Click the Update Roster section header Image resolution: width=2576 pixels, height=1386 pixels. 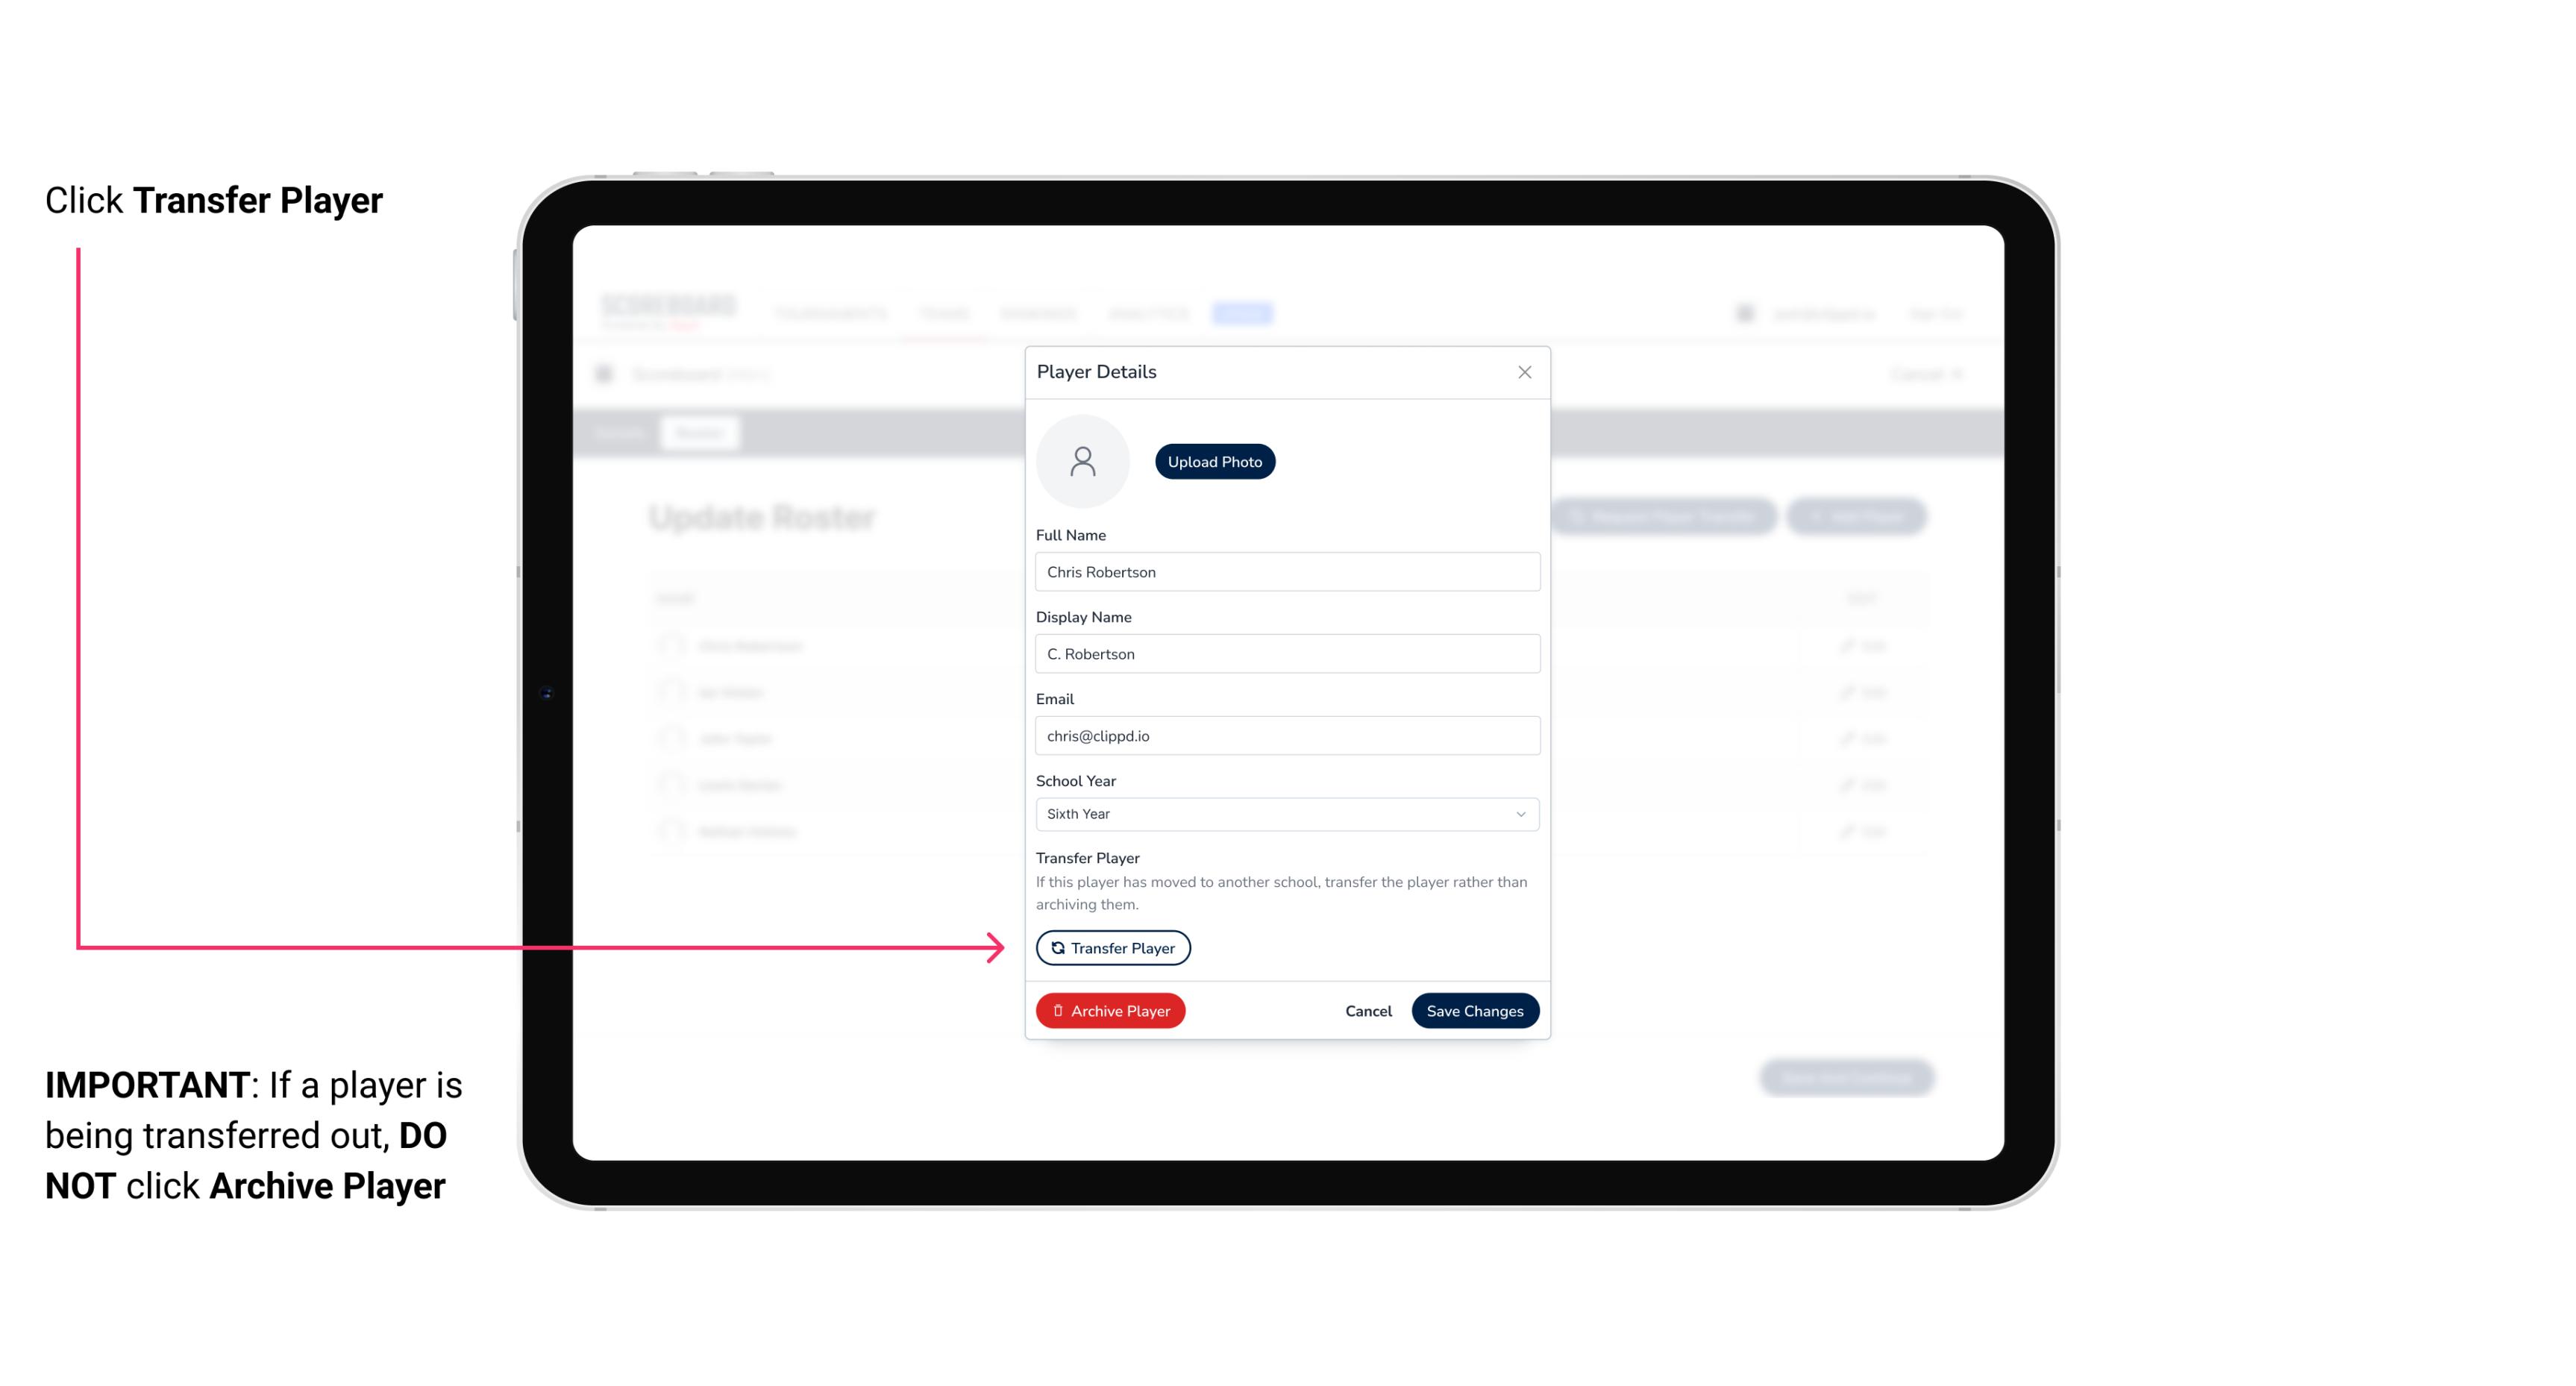pos(763,517)
